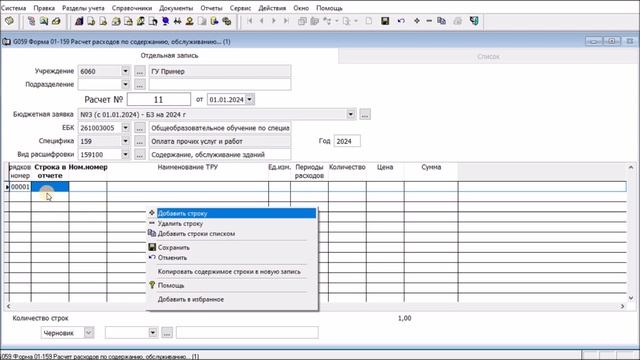Screen dimensions: 640x360
Task: Open the Учреждение dropdown arrow
Action: pyautogui.click(x=125, y=71)
